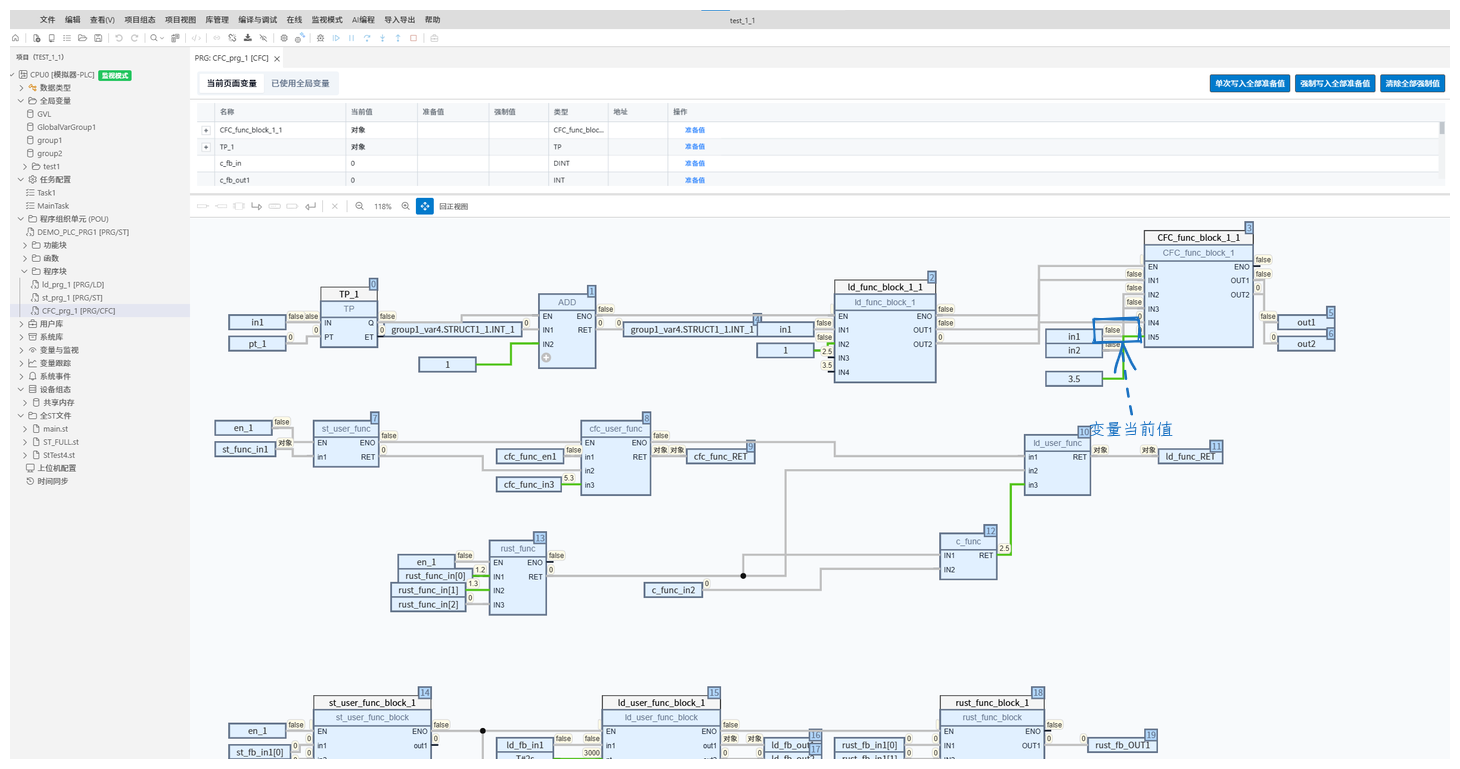
Task: Click the code brackets toolbar icon
Action: point(196,38)
